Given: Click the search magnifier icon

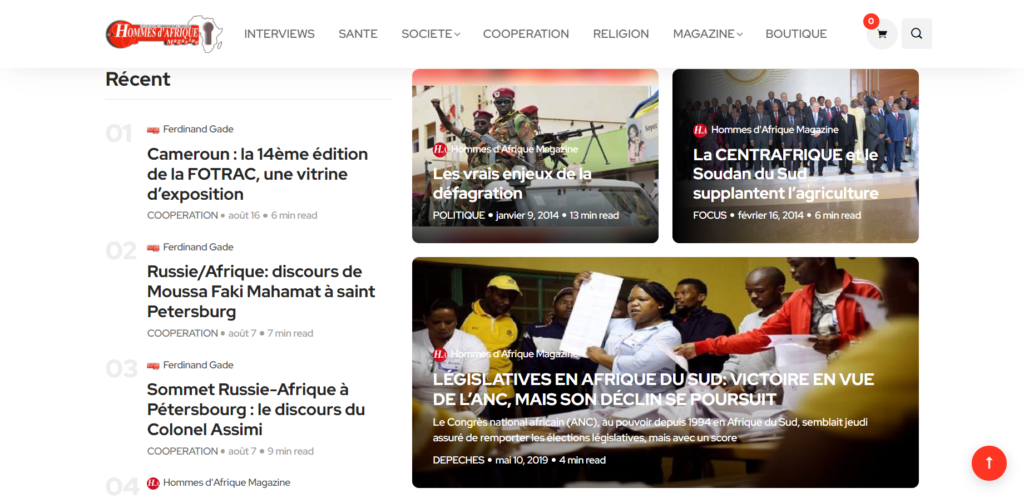Looking at the screenshot, I should [x=916, y=34].
